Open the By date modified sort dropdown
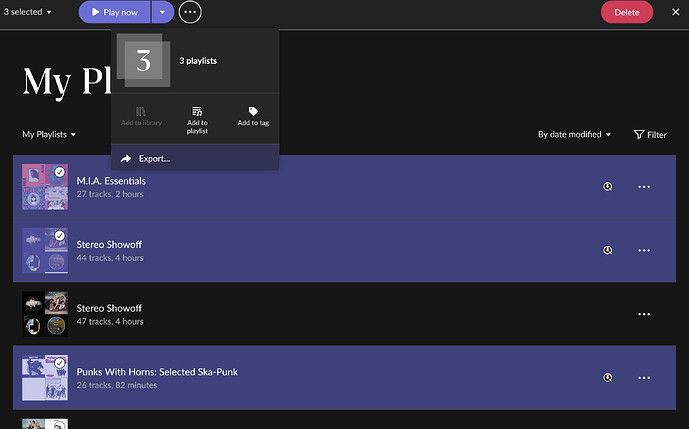 tap(574, 134)
